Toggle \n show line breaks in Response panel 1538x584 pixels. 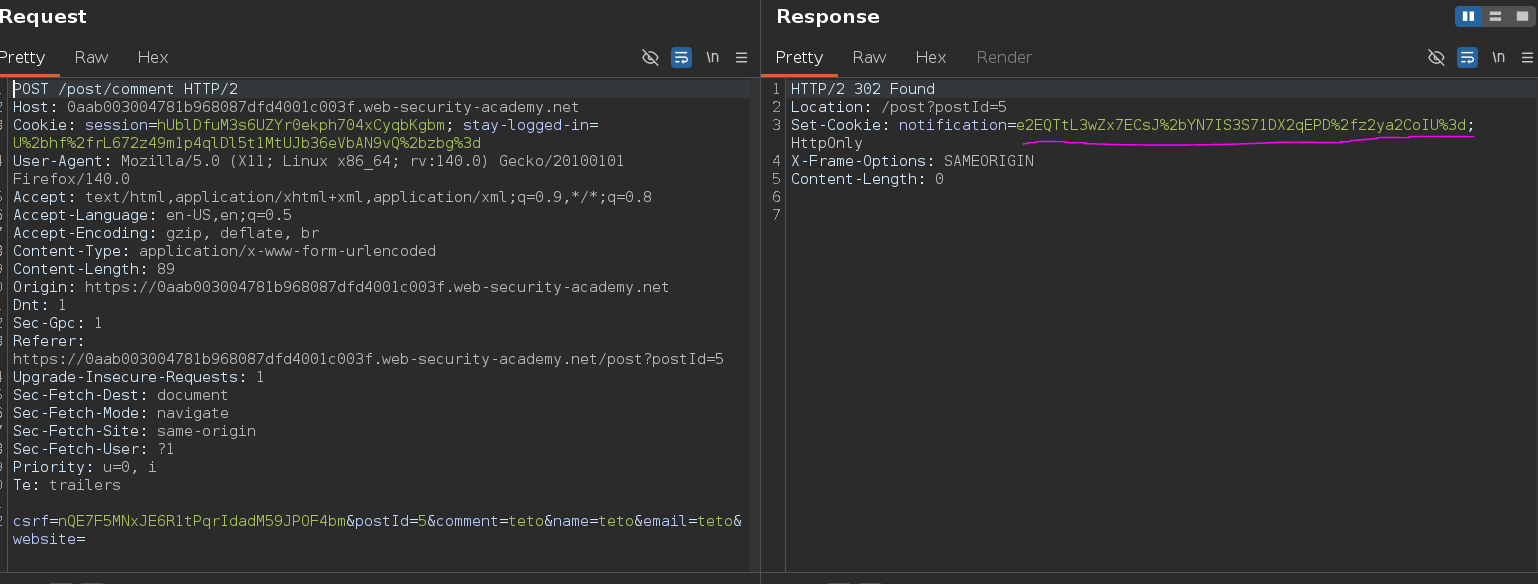coord(1498,57)
